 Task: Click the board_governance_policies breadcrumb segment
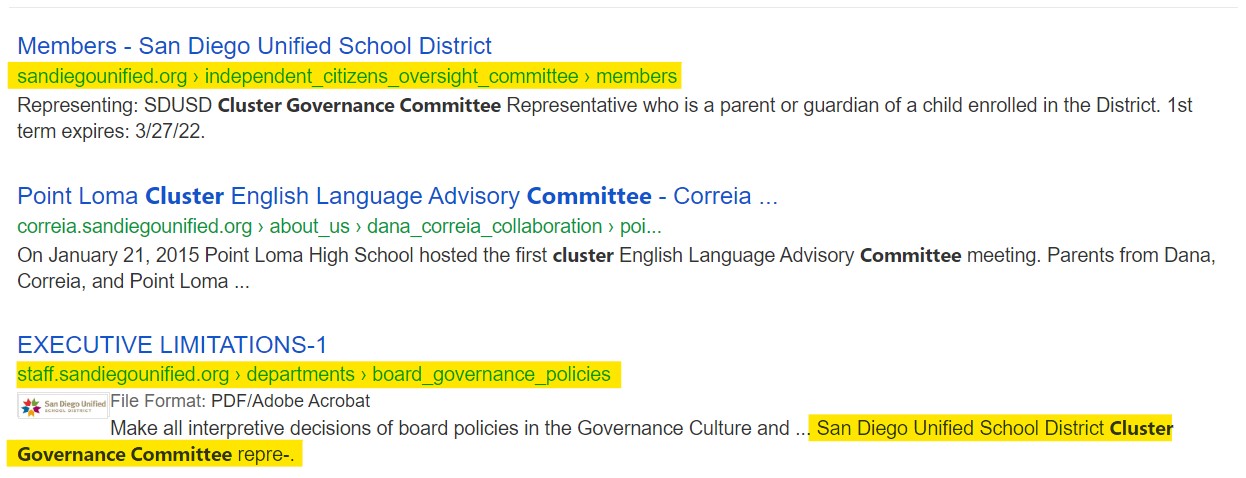[x=491, y=375]
